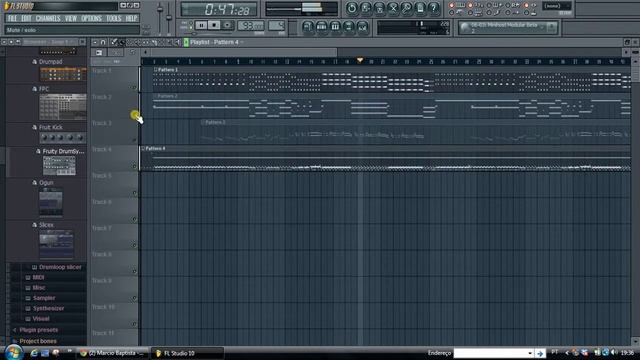Click the project info round toolbar icon

point(420,8)
